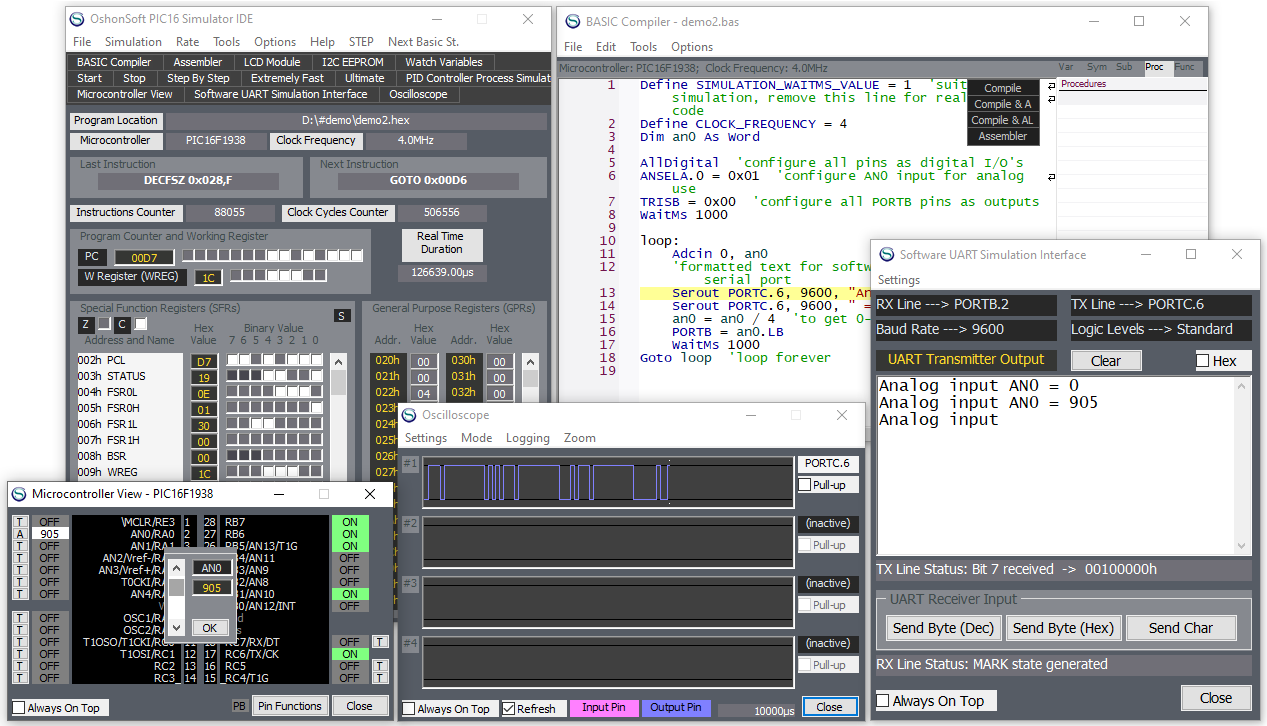Click the T toggle next to RC7/RX/DT
1267x726 pixels.
[380, 642]
